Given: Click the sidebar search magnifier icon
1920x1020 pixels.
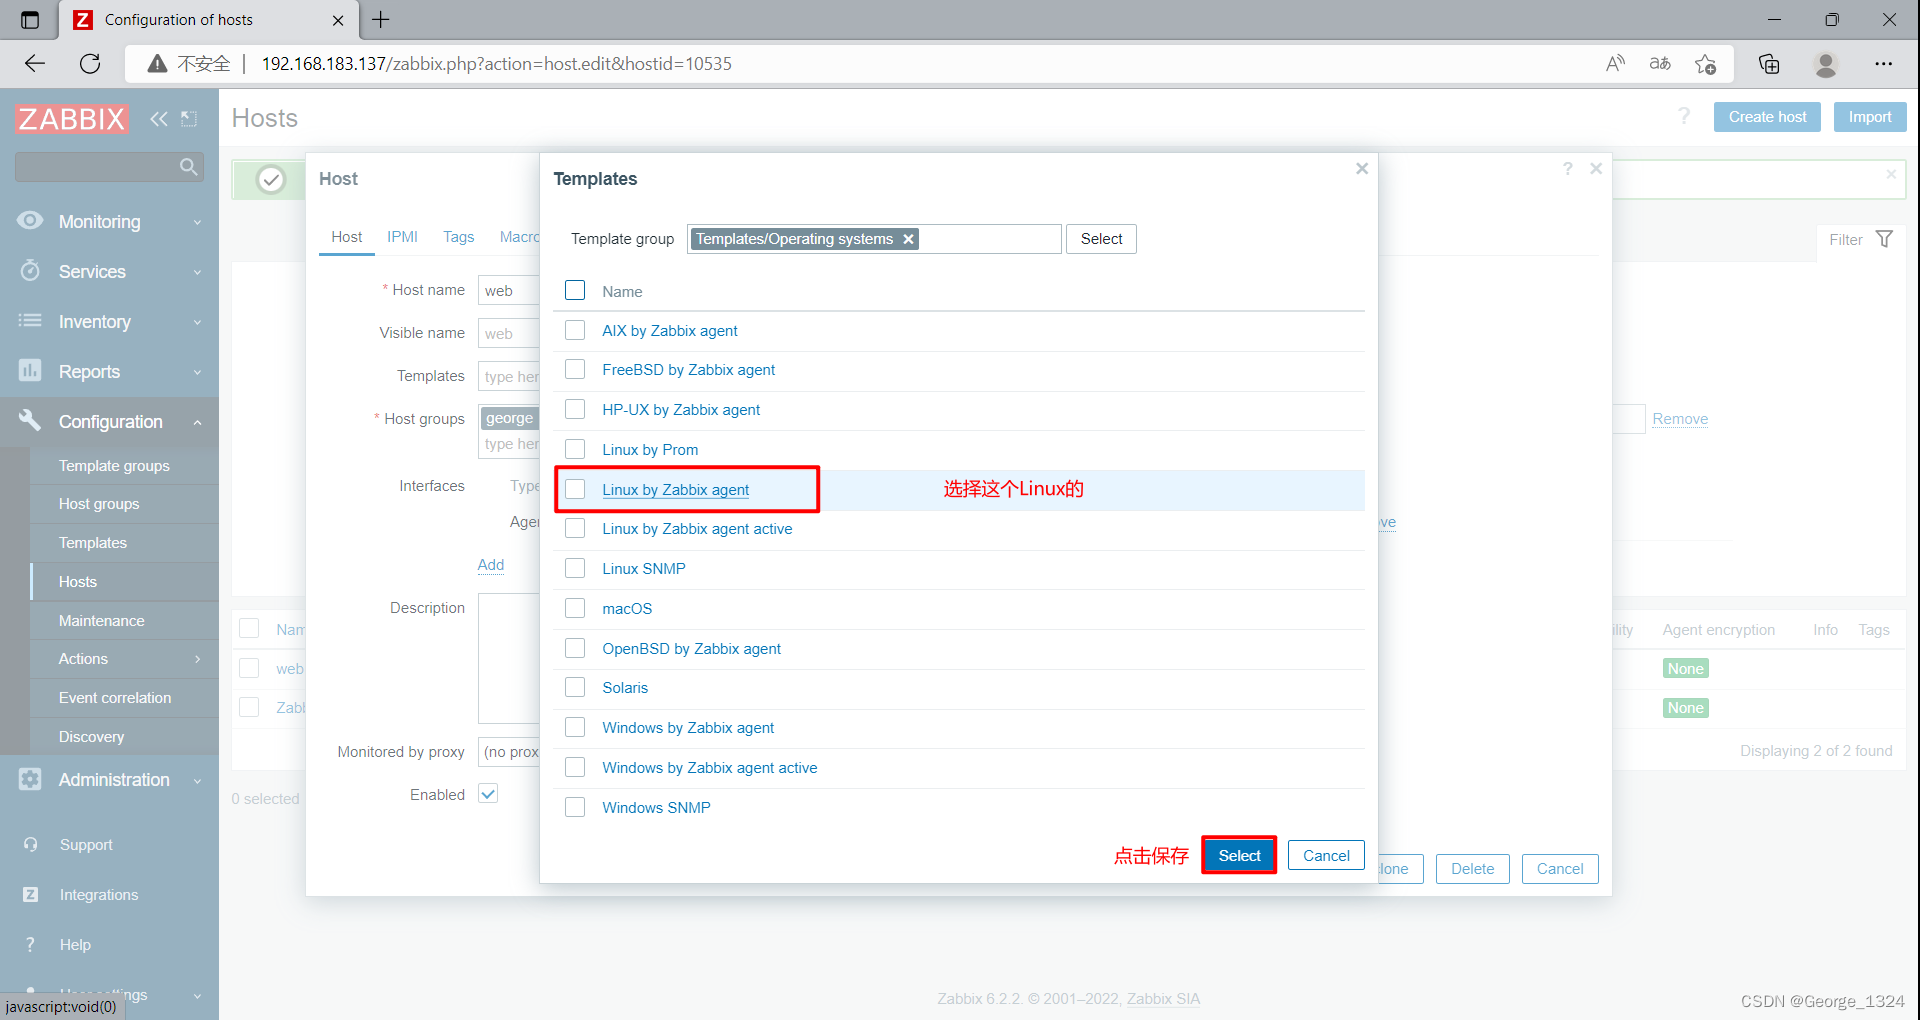Looking at the screenshot, I should 188,167.
